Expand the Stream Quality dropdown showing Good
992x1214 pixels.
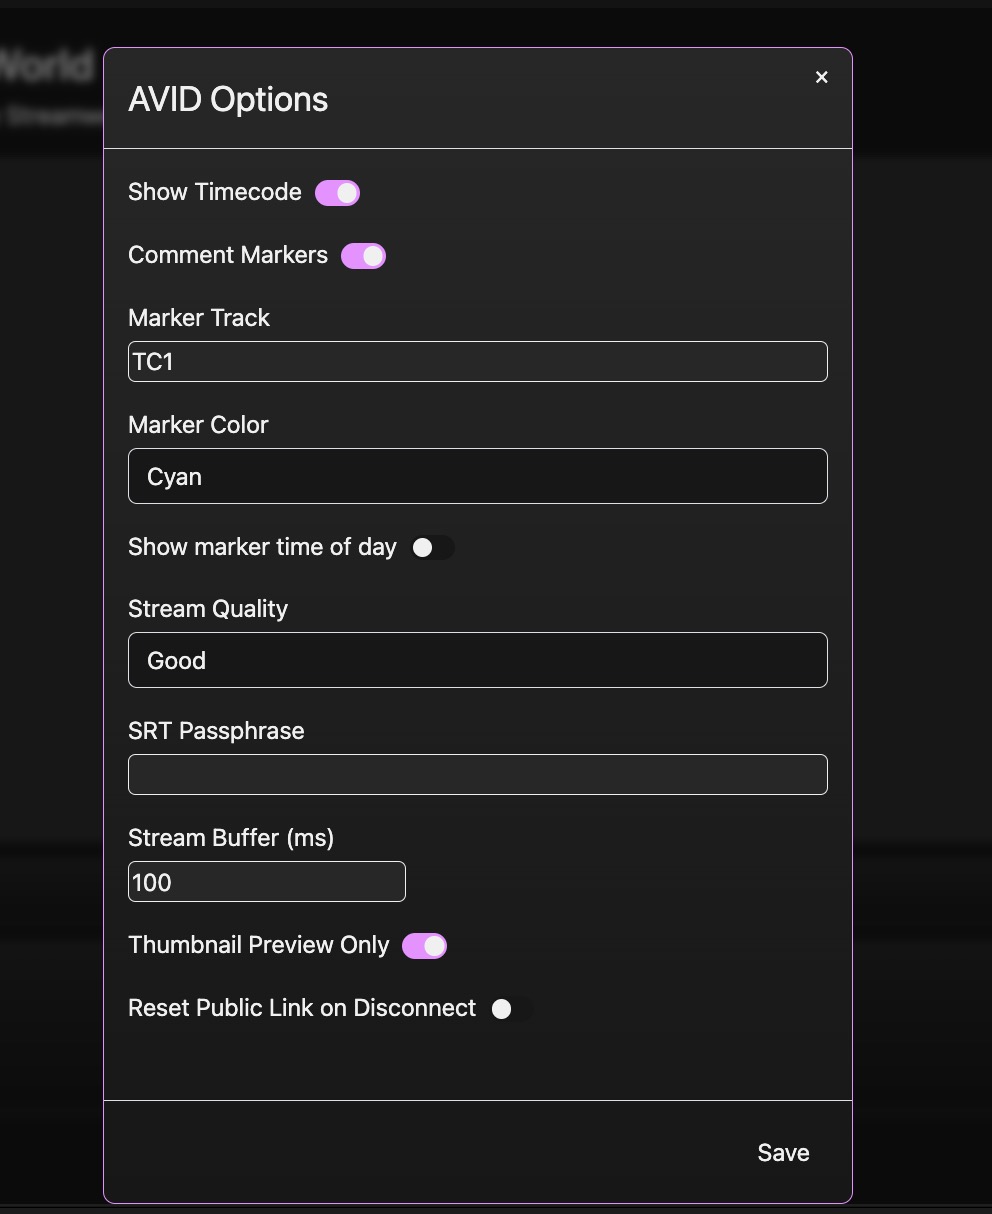pyautogui.click(x=477, y=660)
